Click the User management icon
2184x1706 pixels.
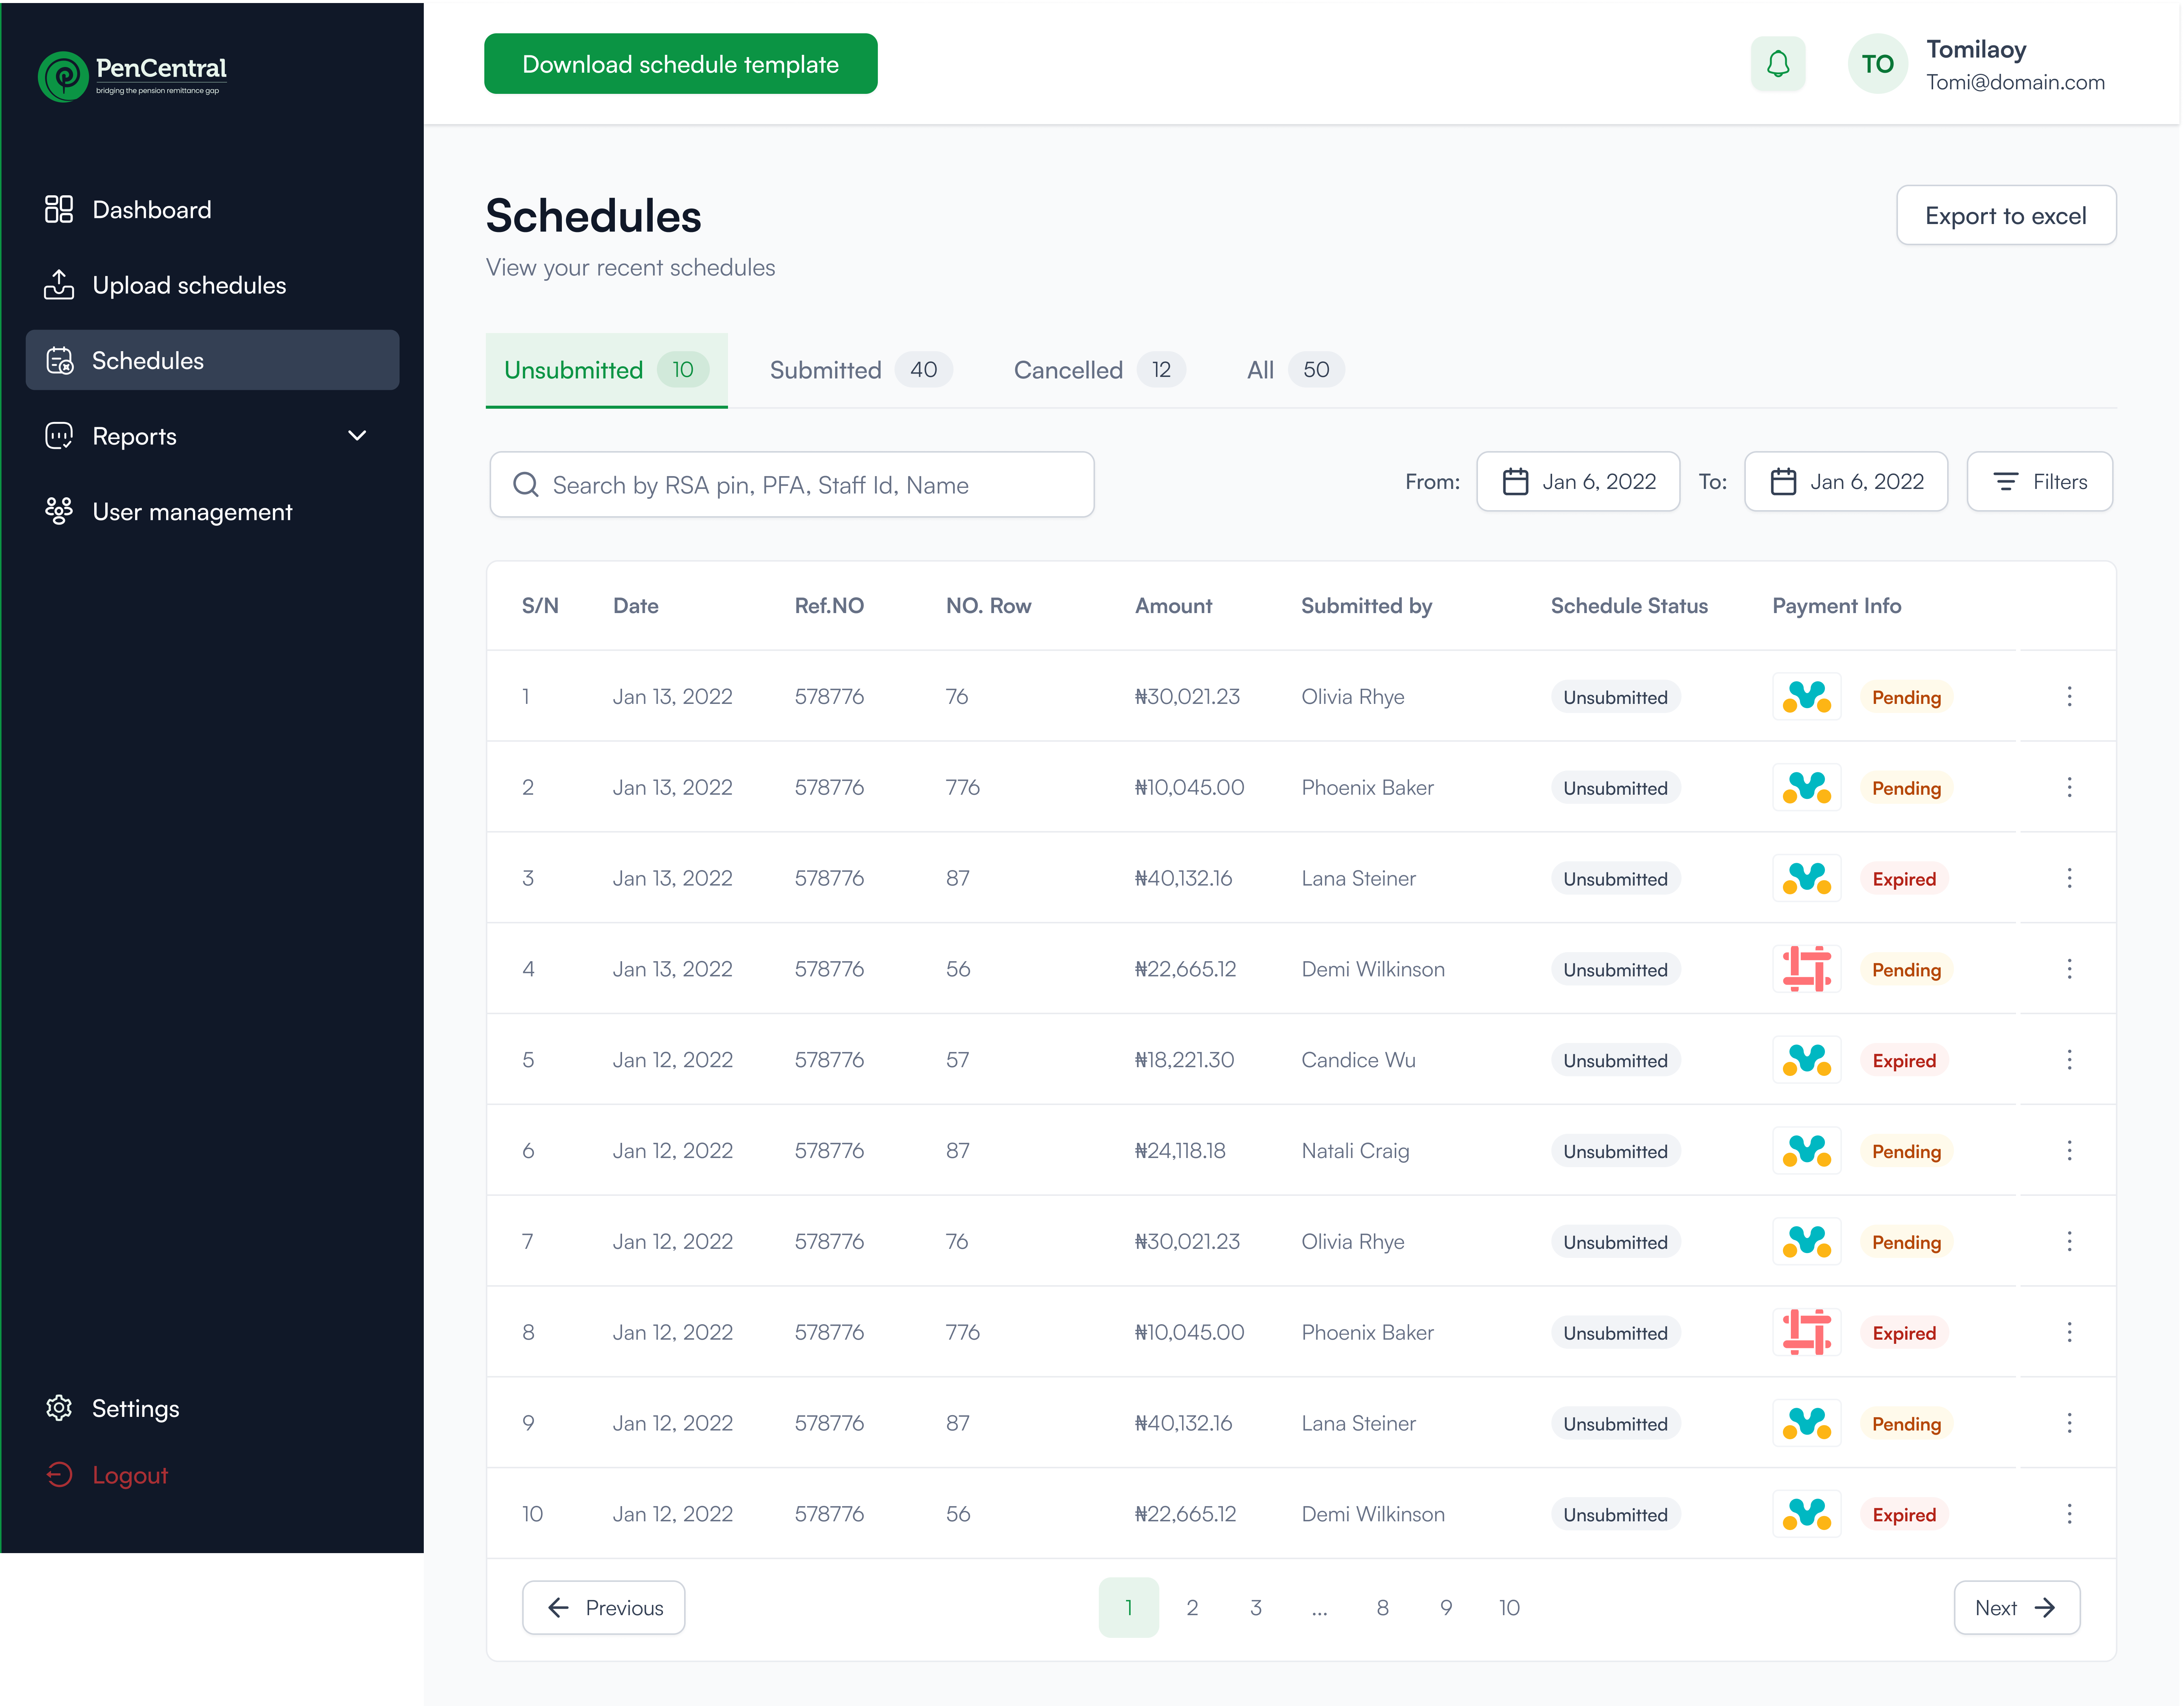59,511
